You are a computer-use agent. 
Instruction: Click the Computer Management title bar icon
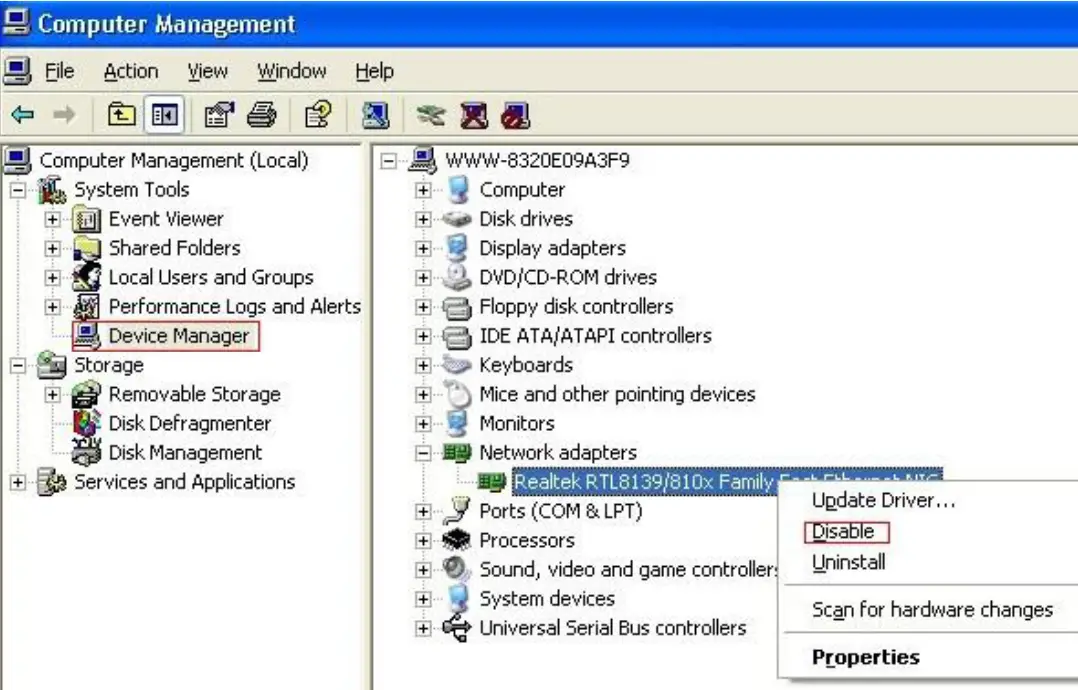pyautogui.click(x=16, y=22)
